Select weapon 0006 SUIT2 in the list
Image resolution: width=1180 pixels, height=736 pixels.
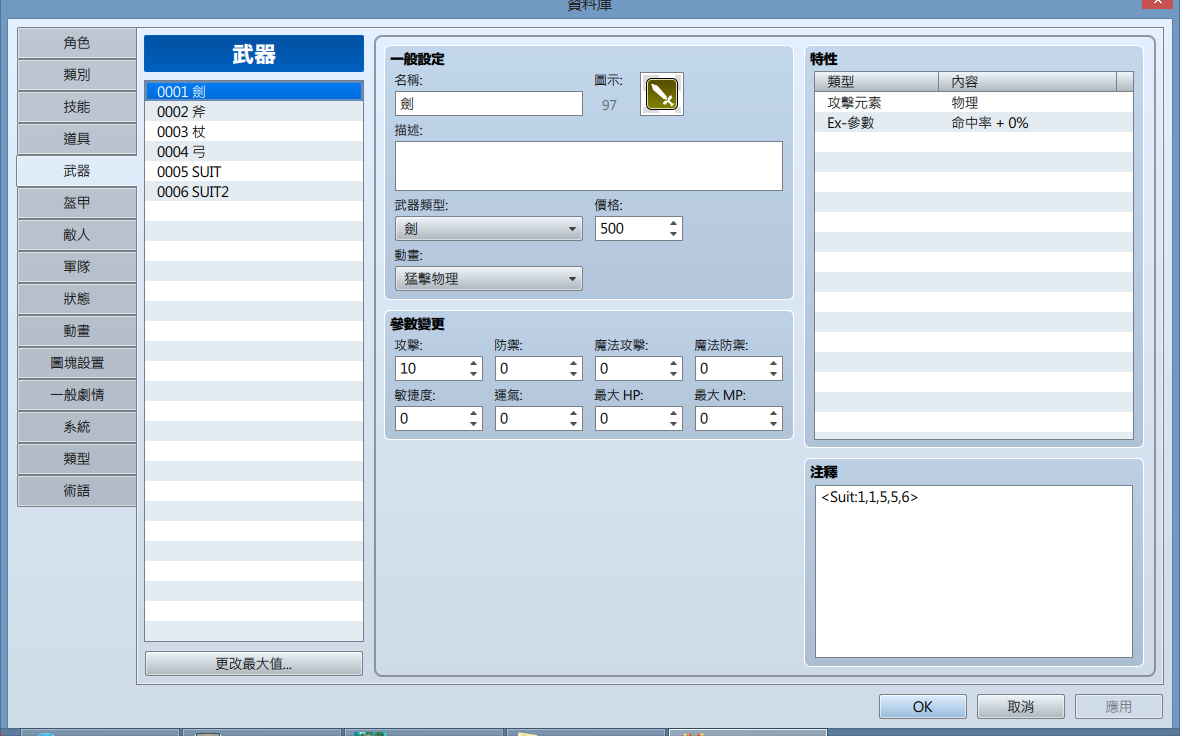coord(254,192)
